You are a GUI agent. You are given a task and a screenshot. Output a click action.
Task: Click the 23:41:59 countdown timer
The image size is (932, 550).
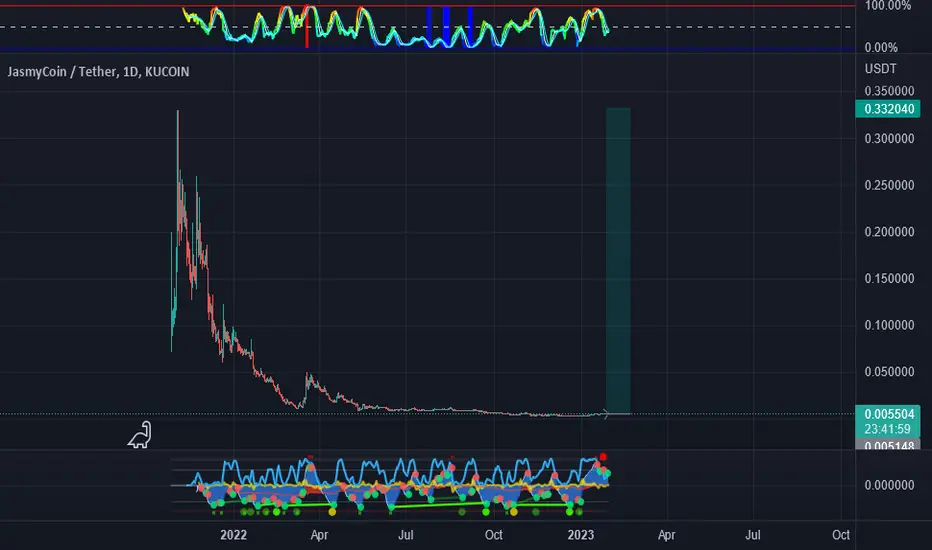pyautogui.click(x=887, y=429)
